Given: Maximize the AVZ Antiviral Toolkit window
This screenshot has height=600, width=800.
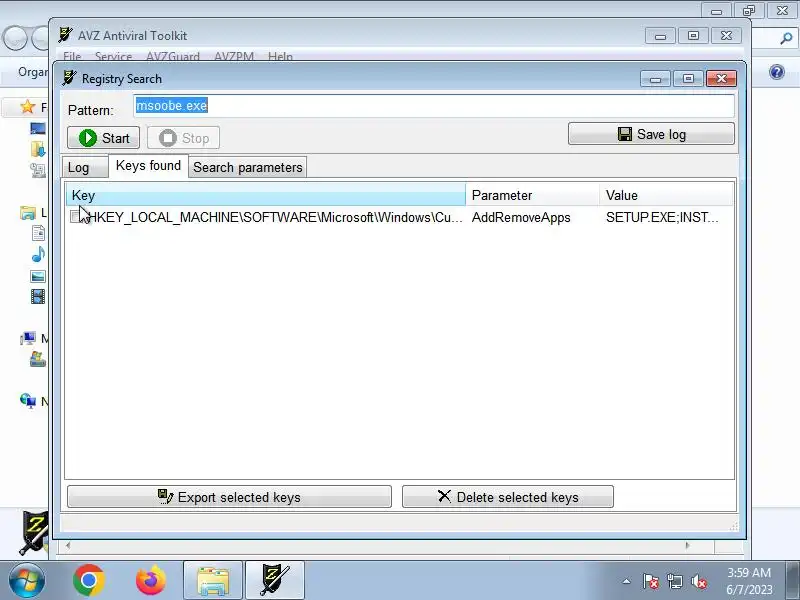Looking at the screenshot, I should tap(693, 36).
